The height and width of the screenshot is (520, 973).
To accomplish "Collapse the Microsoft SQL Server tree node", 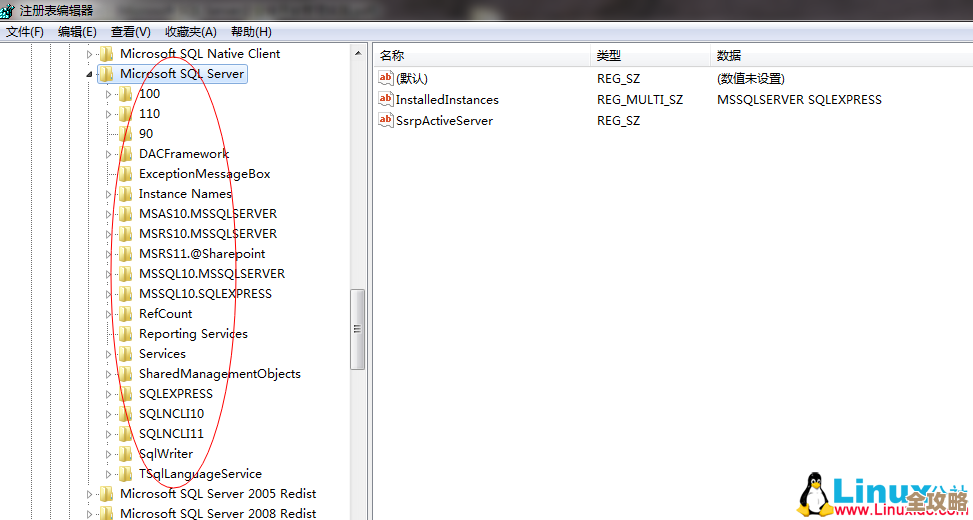I will pyautogui.click(x=90, y=74).
